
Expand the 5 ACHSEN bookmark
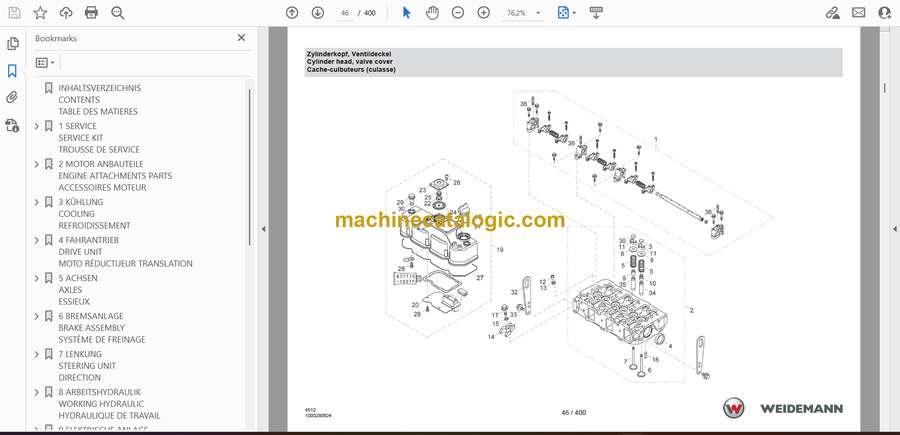[x=37, y=278]
